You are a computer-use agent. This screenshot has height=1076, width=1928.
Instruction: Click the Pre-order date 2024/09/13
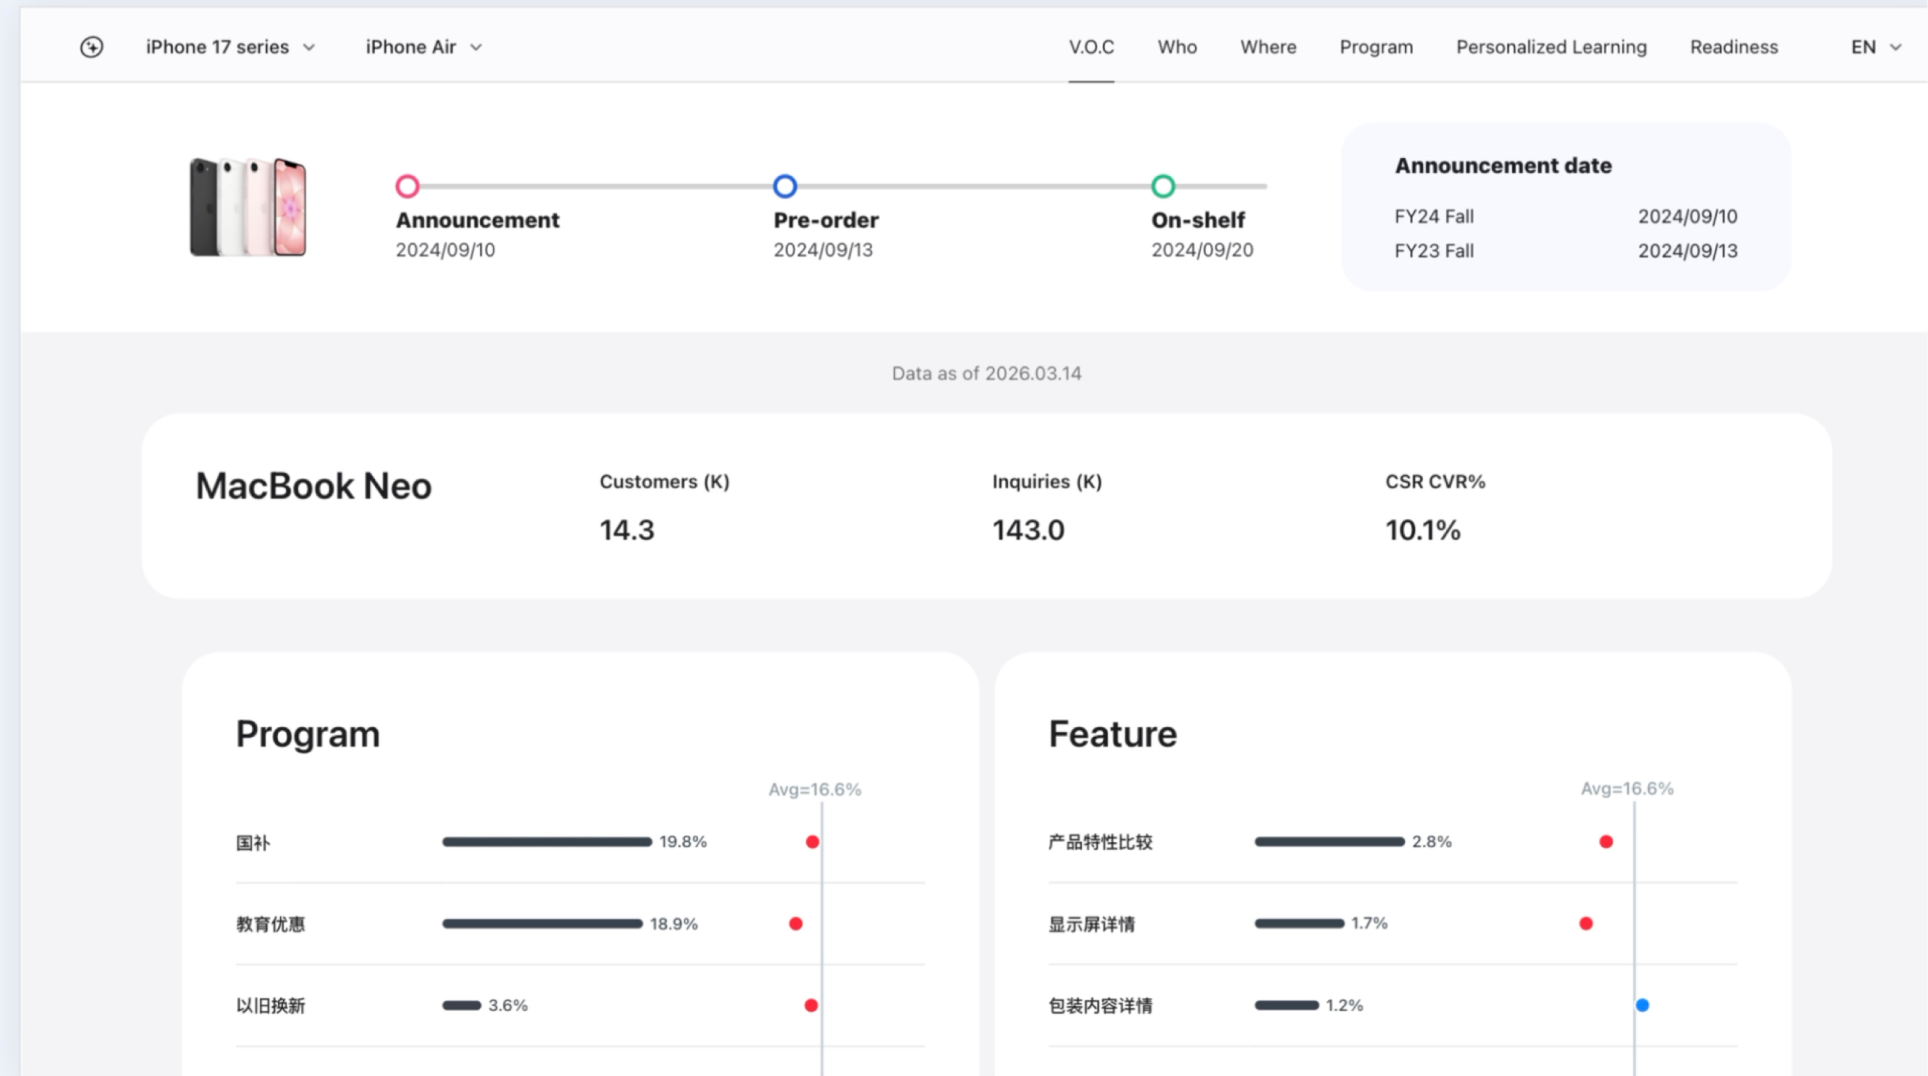click(x=823, y=250)
